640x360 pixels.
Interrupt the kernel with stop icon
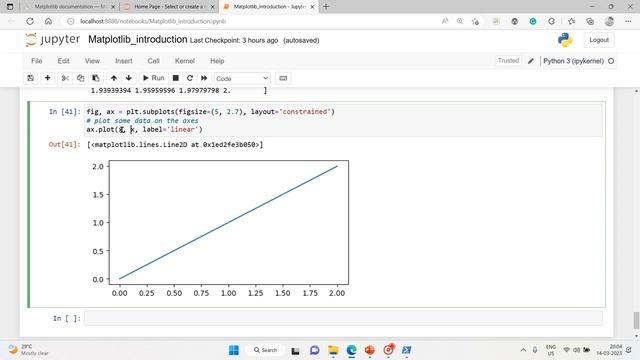click(x=176, y=78)
